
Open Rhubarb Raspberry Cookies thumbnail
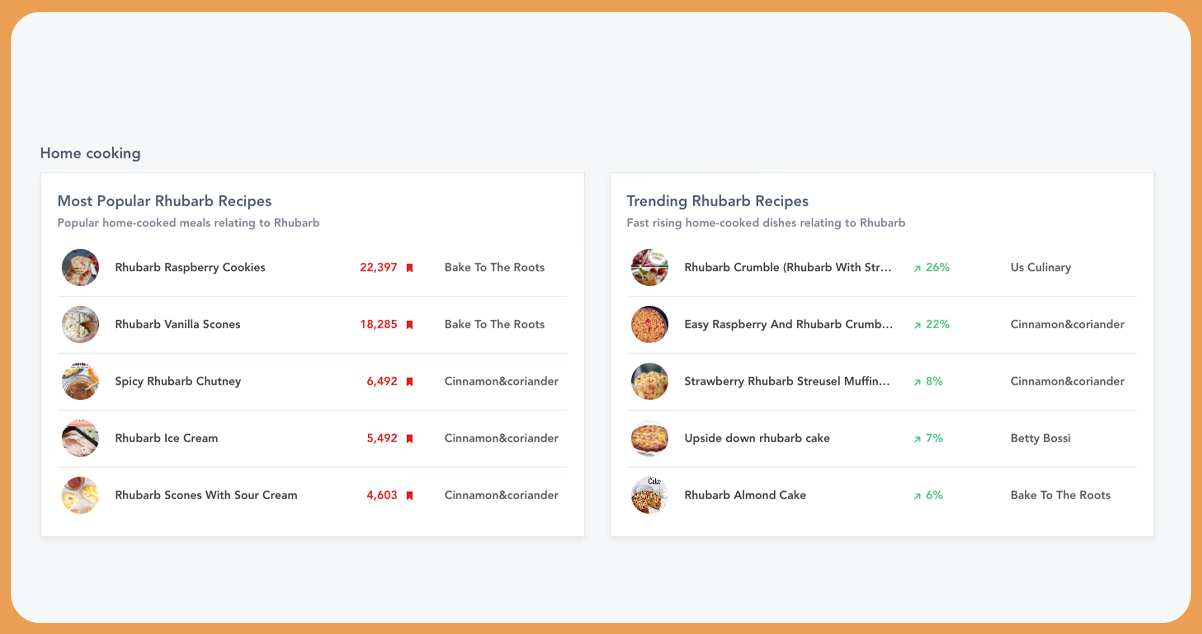click(80, 267)
